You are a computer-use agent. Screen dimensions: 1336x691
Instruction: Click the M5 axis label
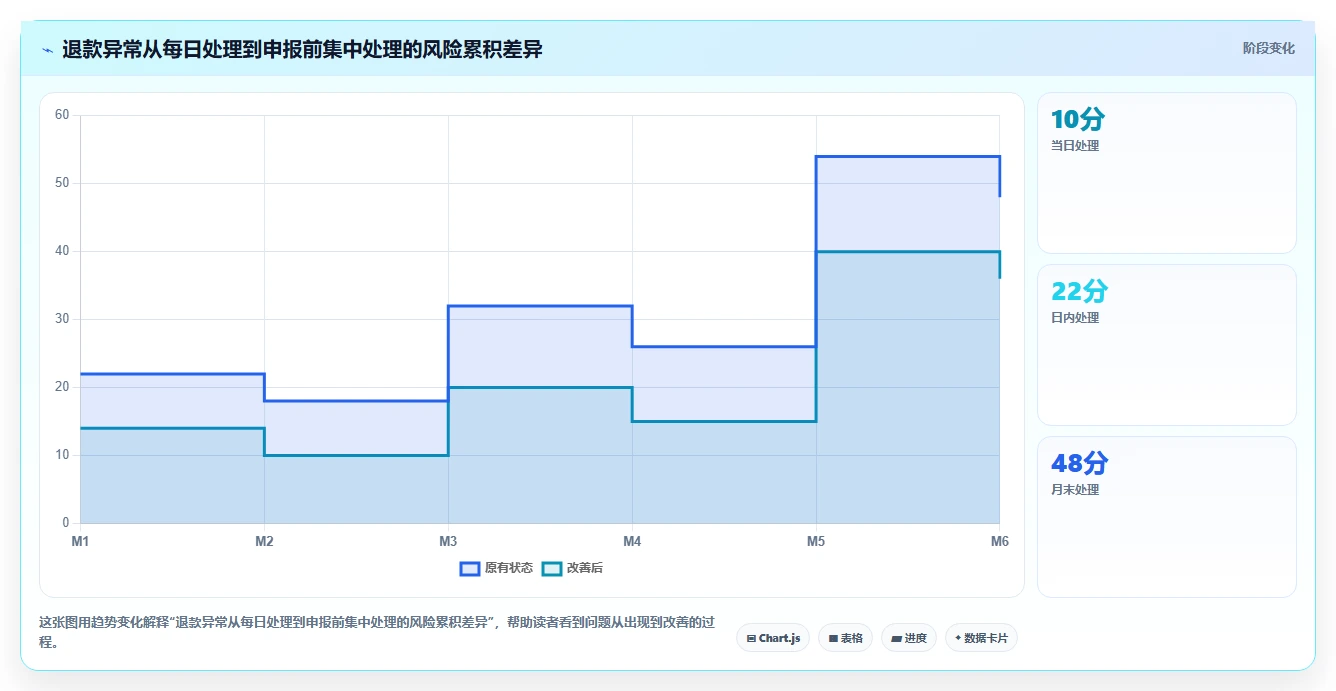click(x=816, y=541)
